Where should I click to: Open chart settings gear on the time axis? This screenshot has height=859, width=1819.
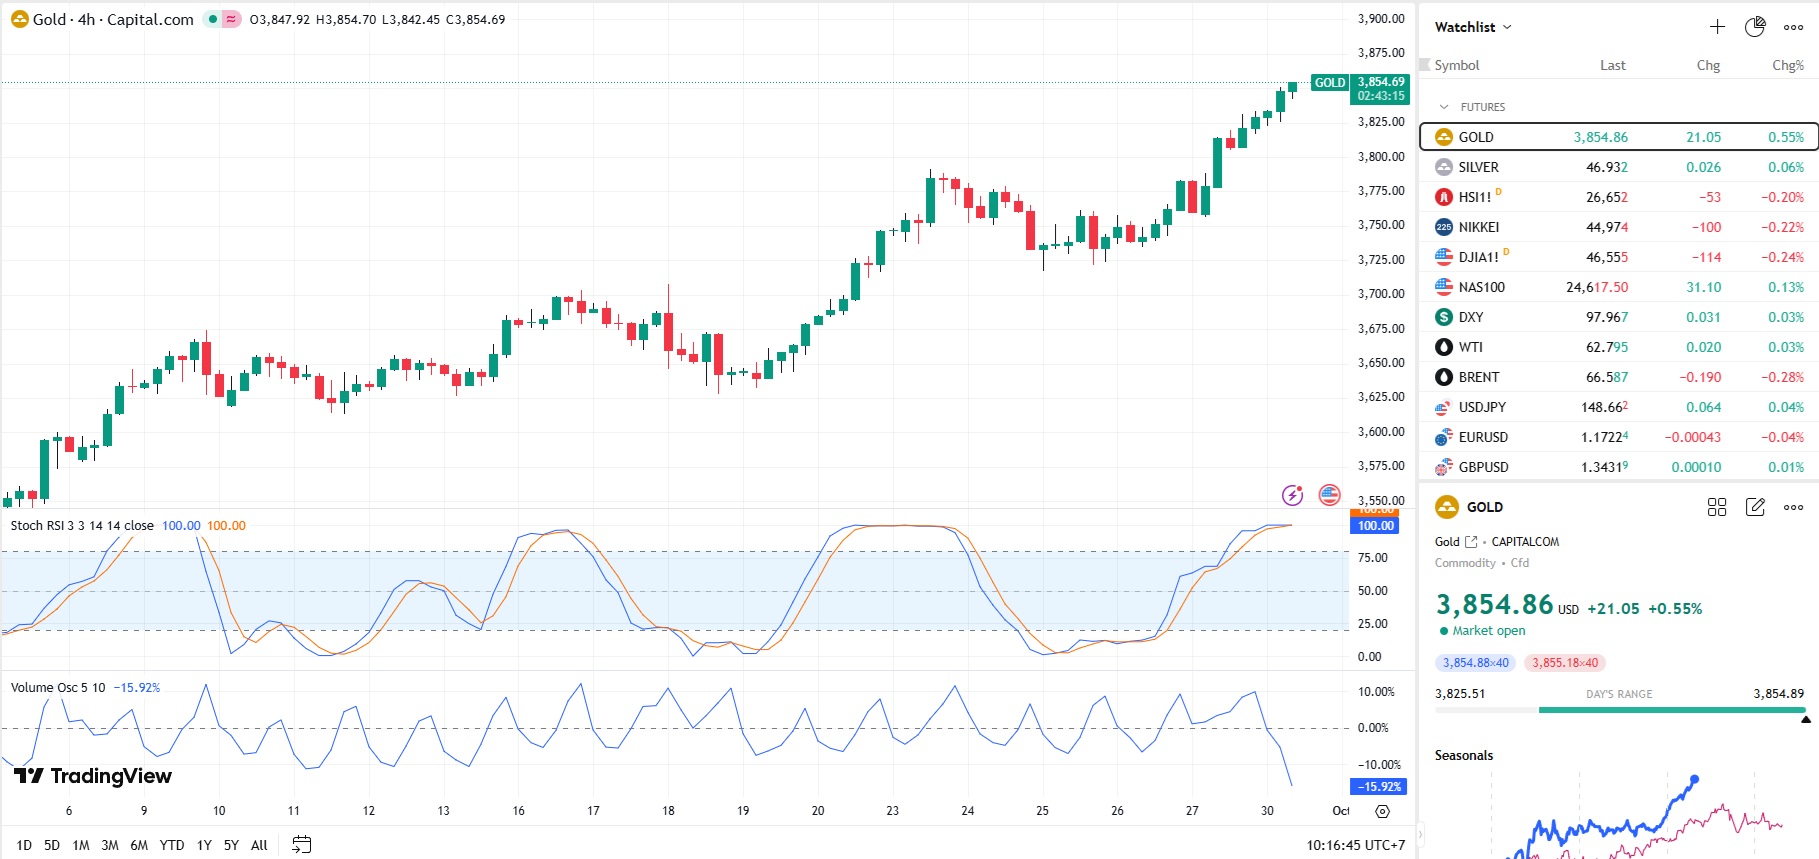pos(1382,811)
